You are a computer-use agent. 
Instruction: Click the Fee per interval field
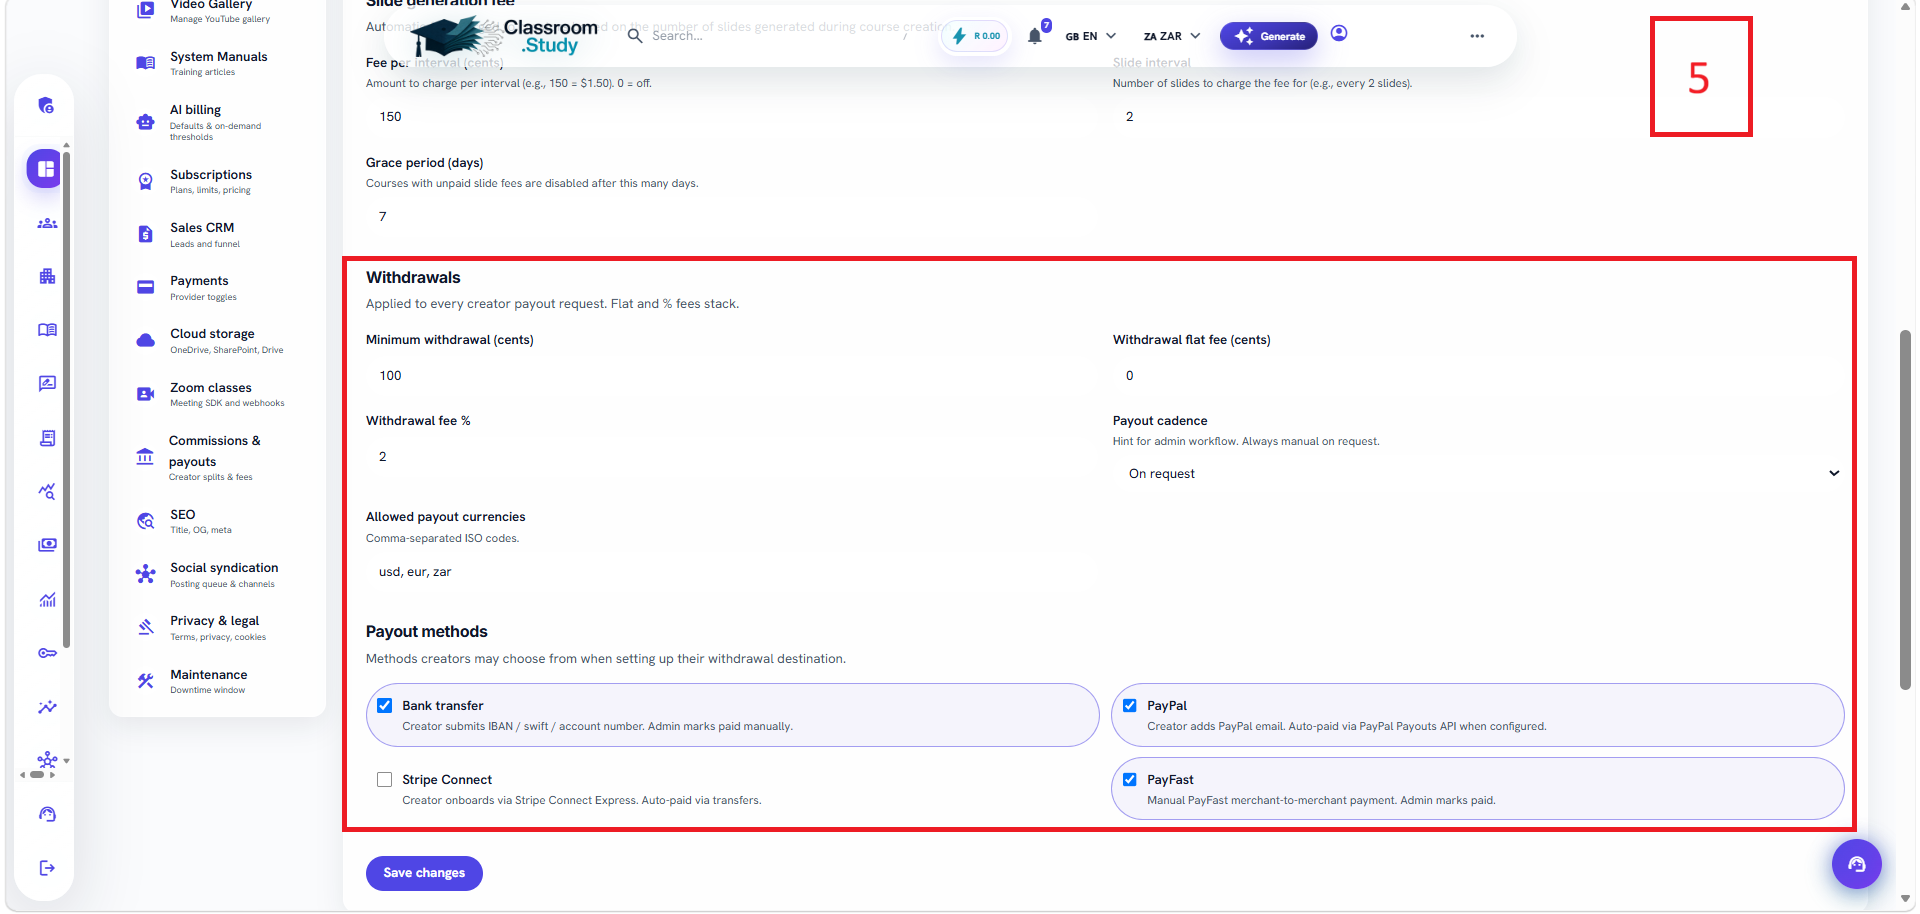tap(731, 117)
